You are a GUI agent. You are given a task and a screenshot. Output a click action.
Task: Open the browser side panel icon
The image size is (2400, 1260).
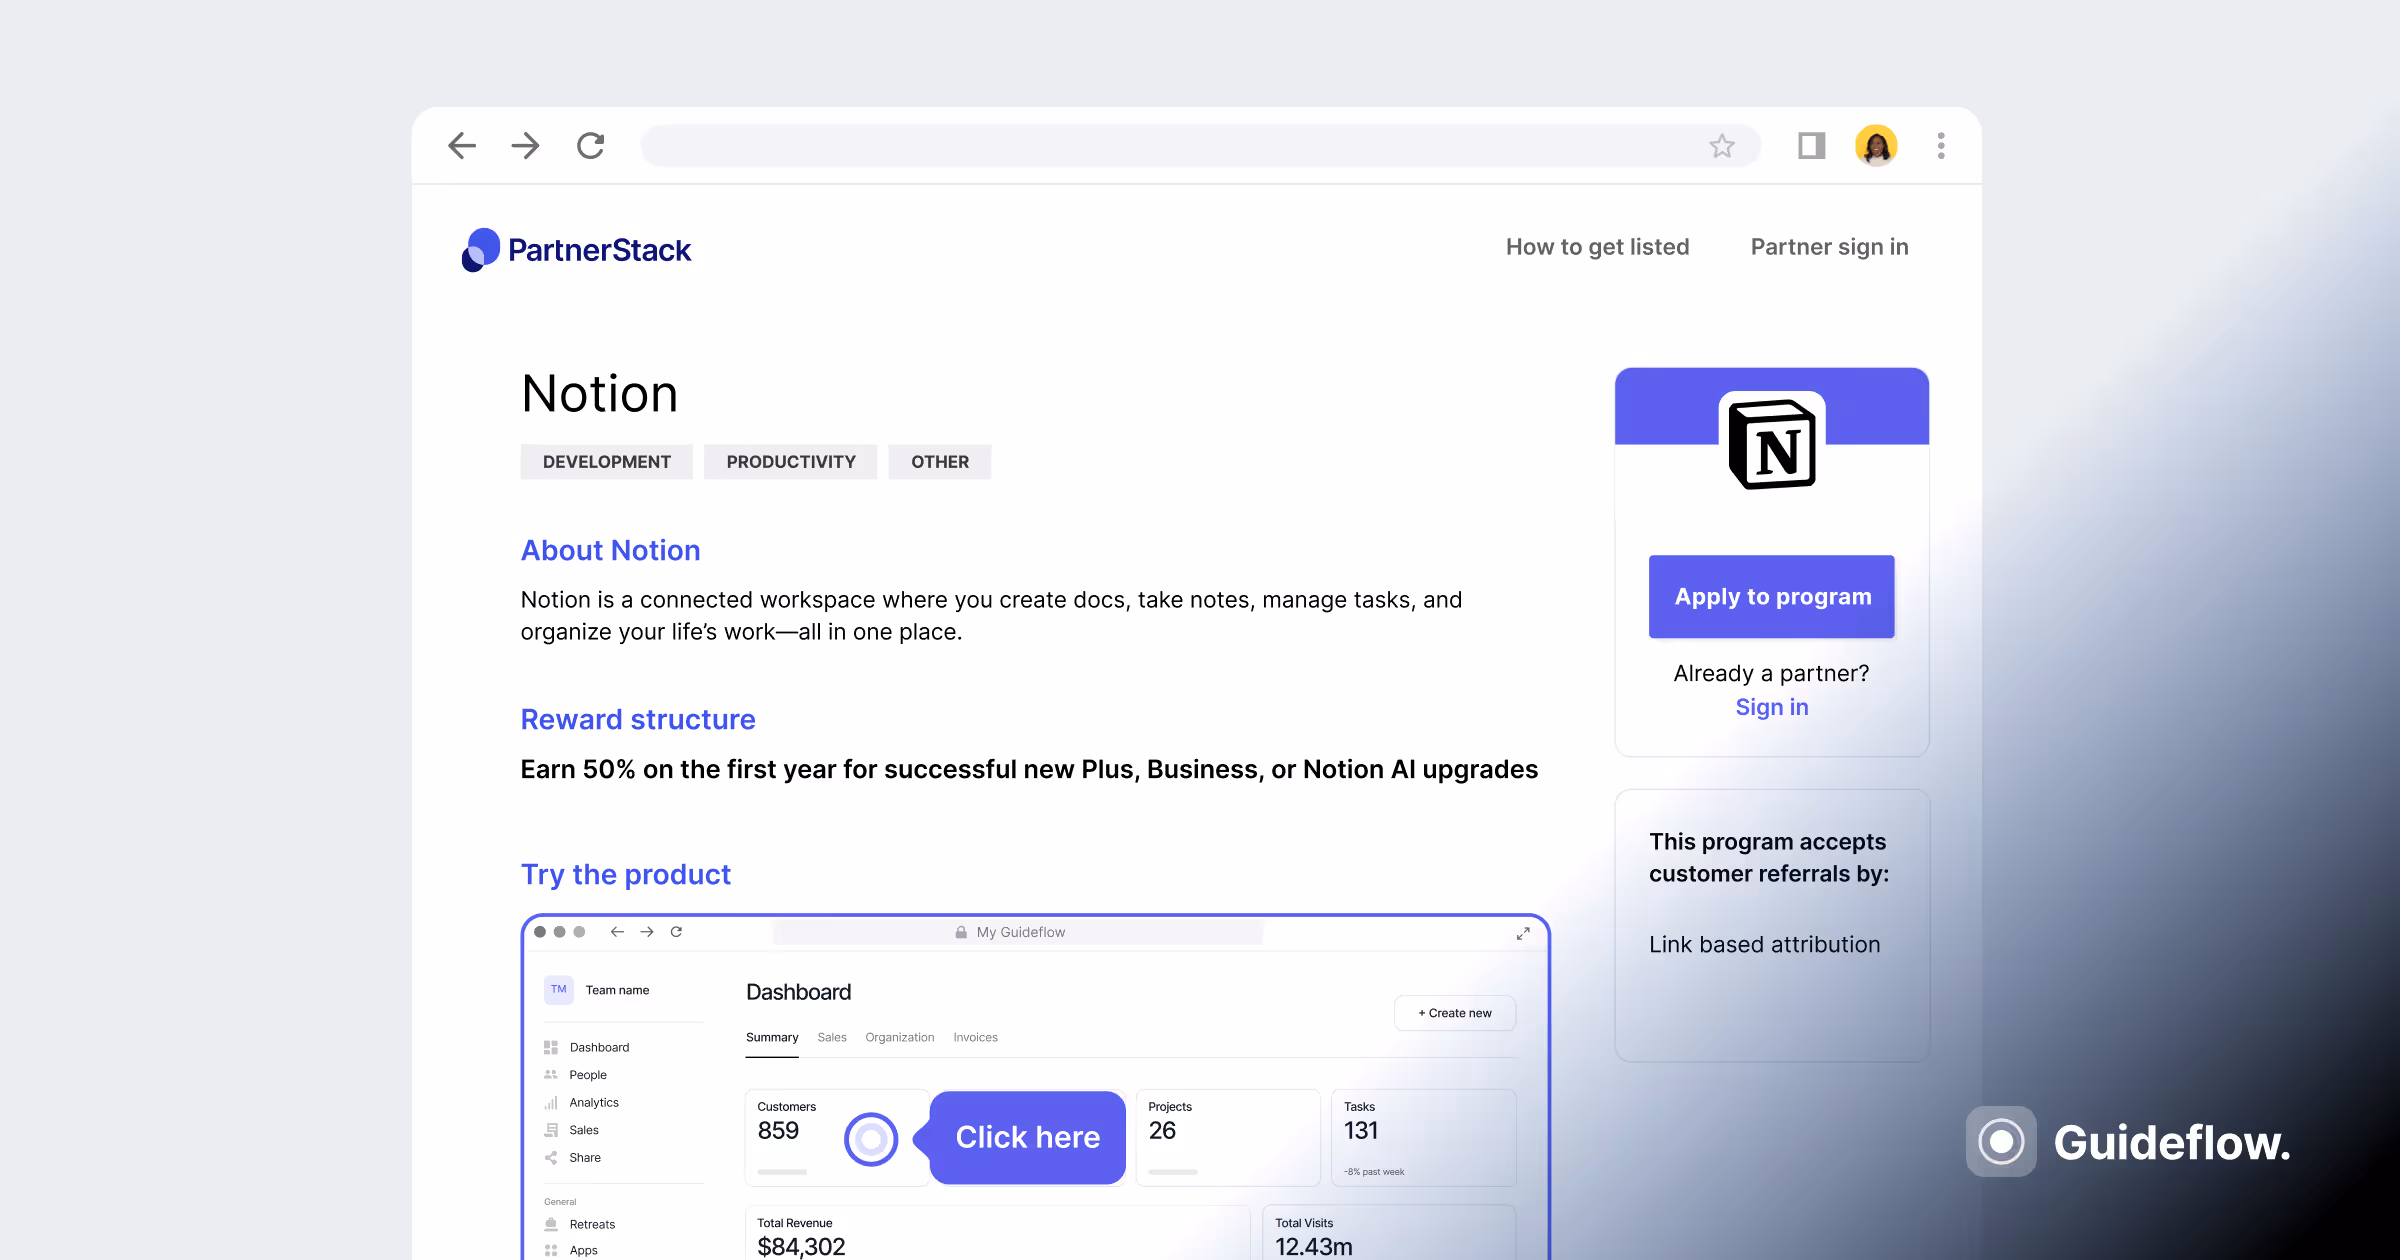pos(1811,146)
